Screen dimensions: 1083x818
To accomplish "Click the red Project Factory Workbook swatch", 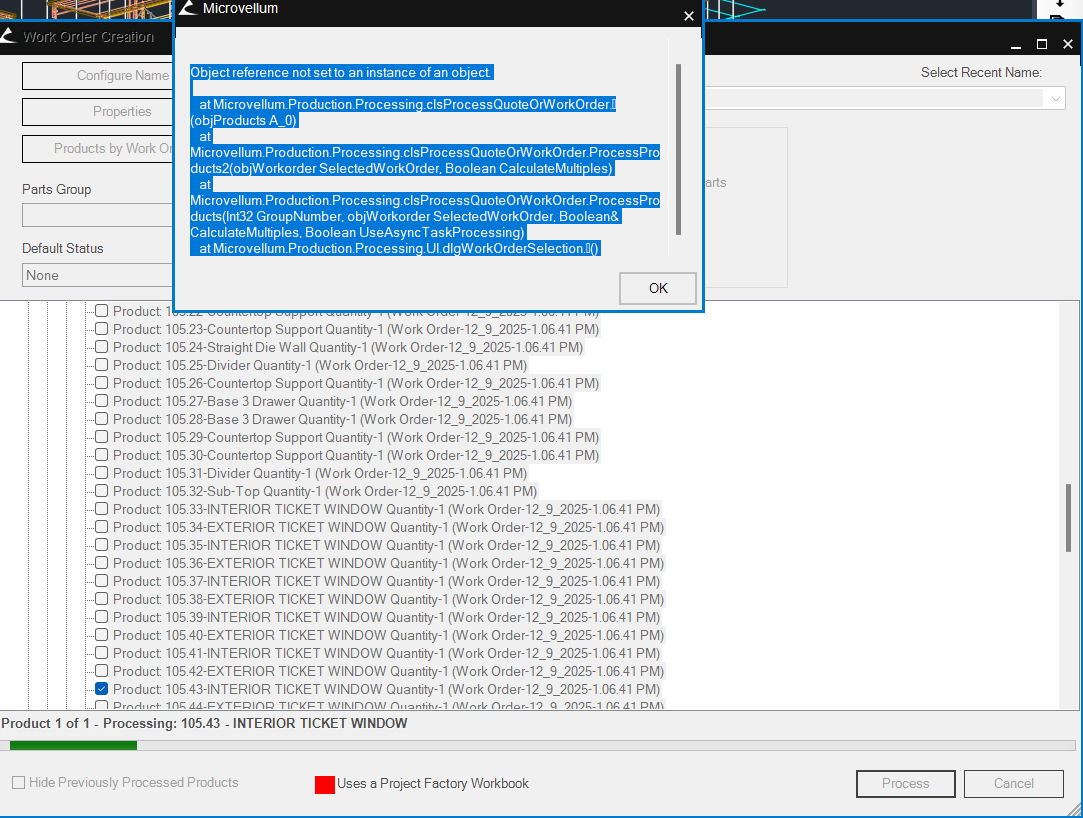I will click(x=325, y=784).
